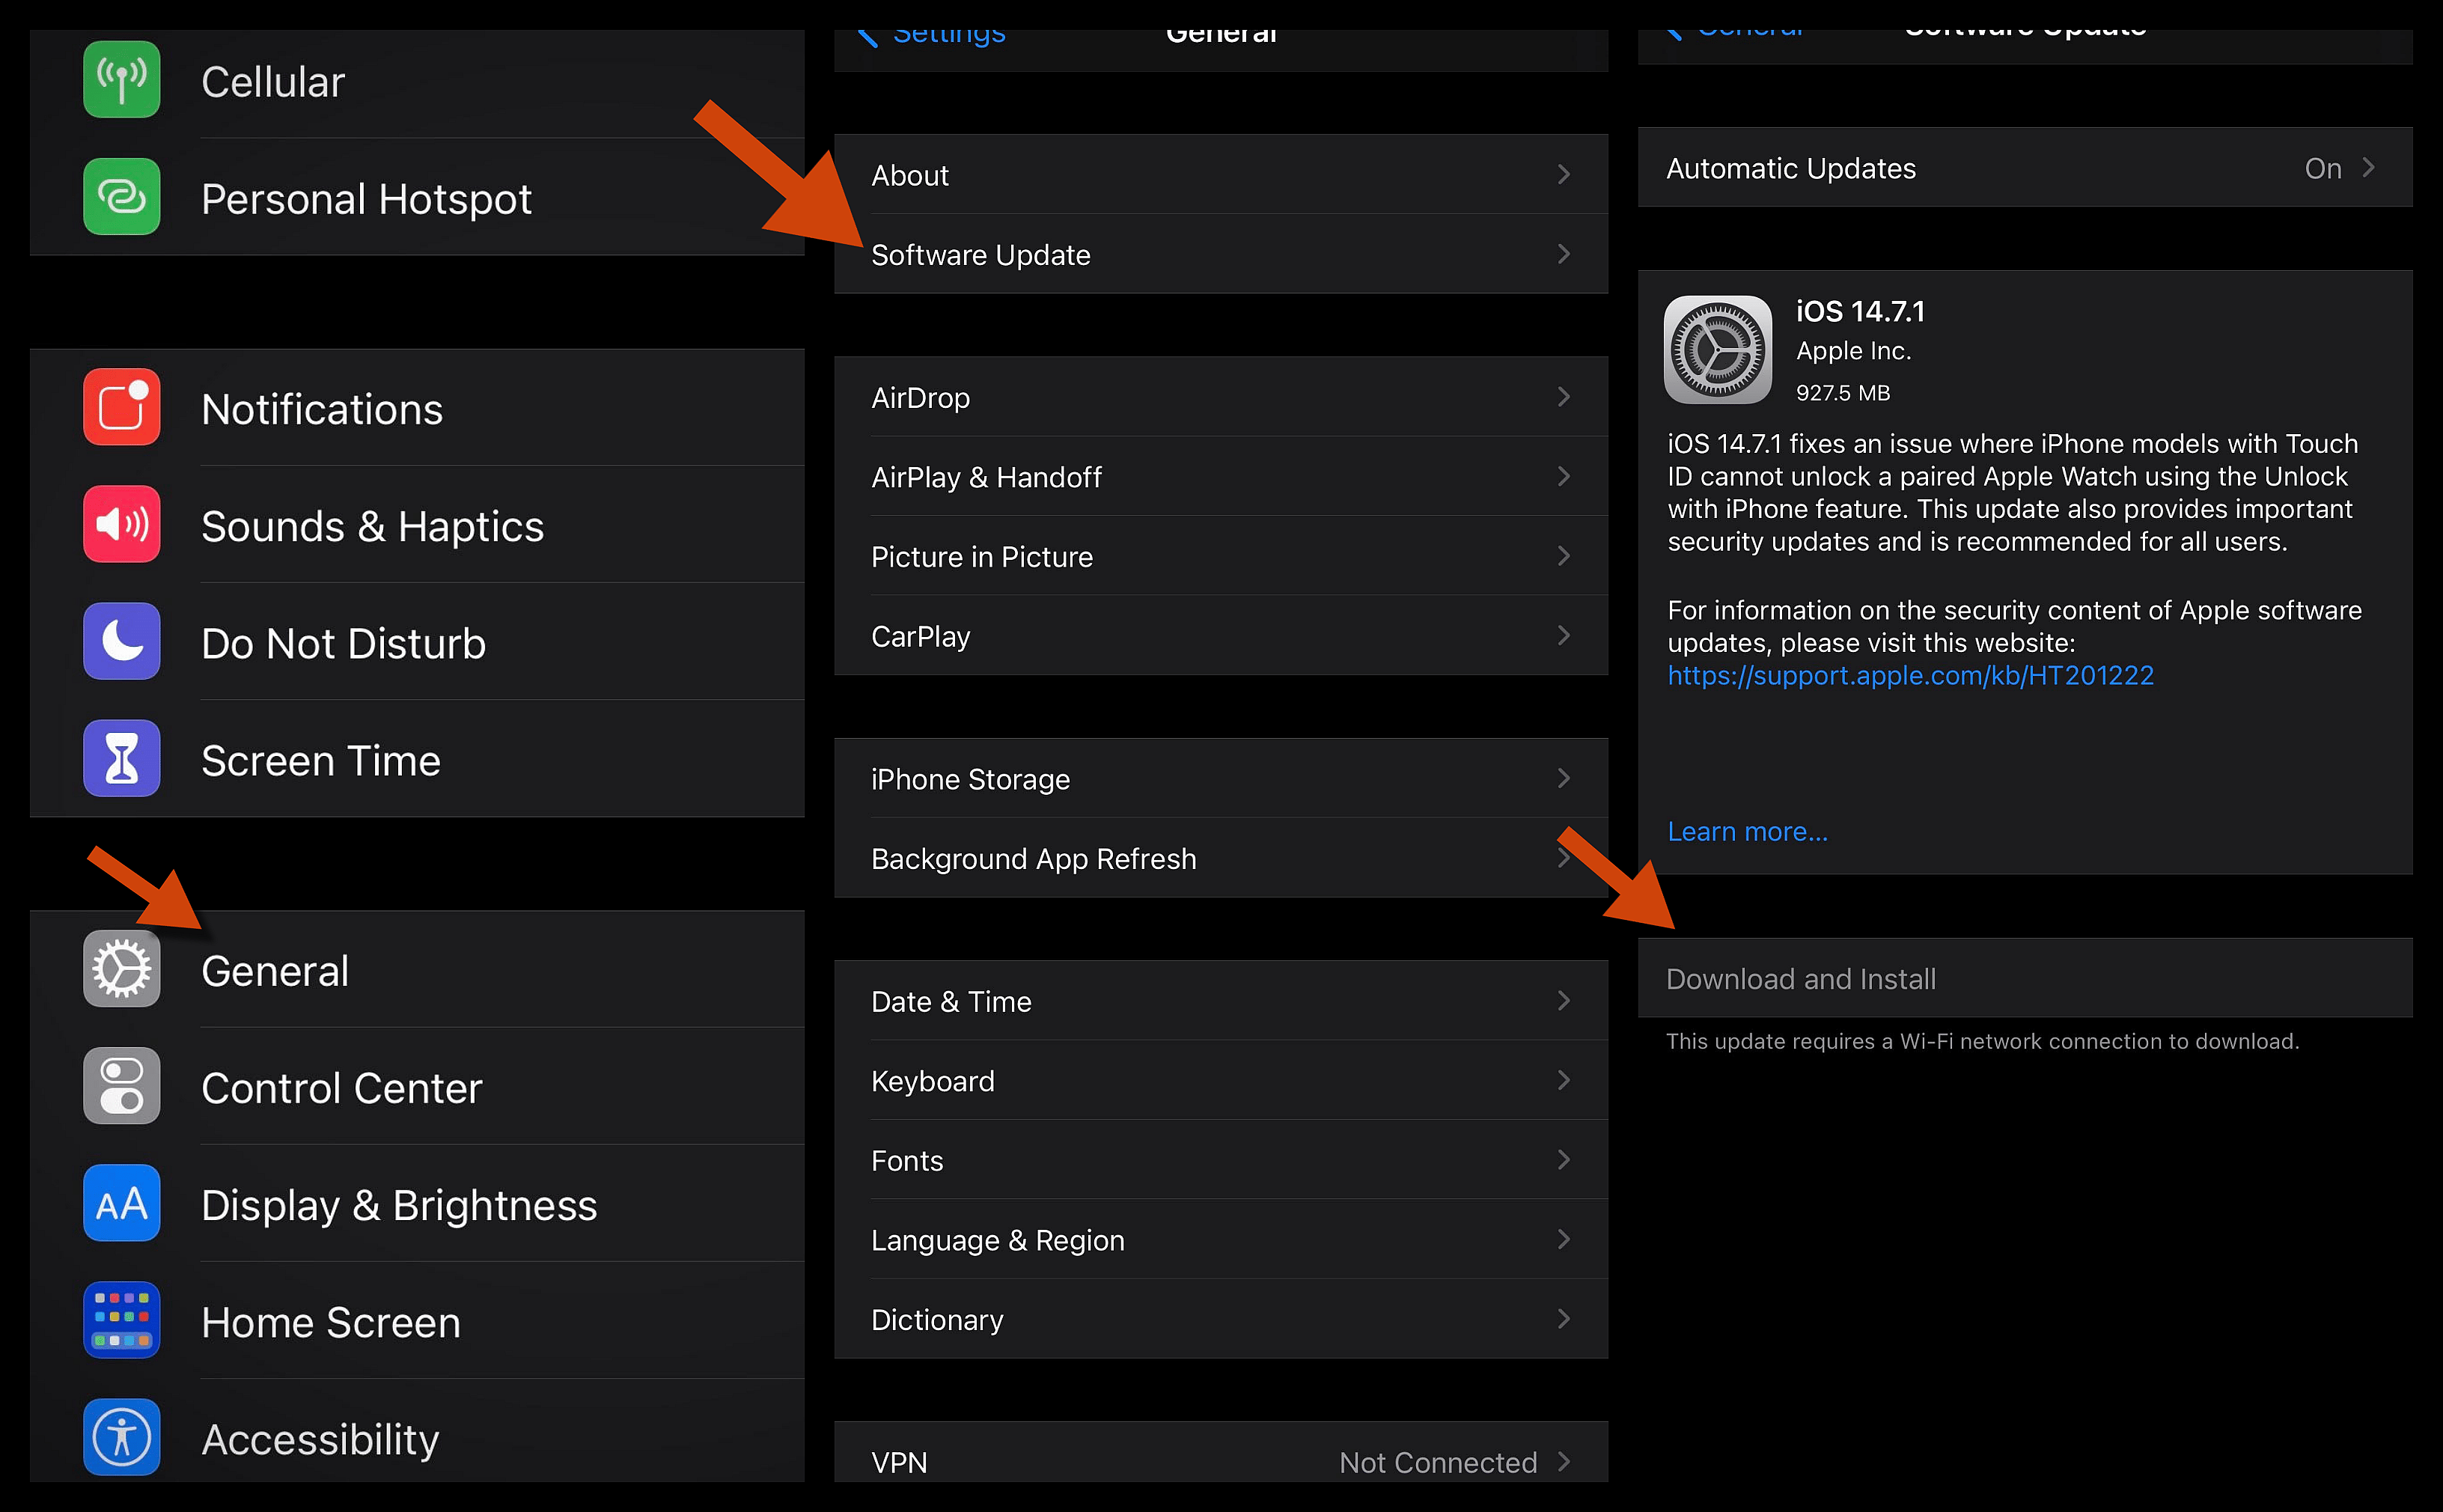The height and width of the screenshot is (1512, 2443).
Task: Tap the General gear icon
Action: point(121,969)
